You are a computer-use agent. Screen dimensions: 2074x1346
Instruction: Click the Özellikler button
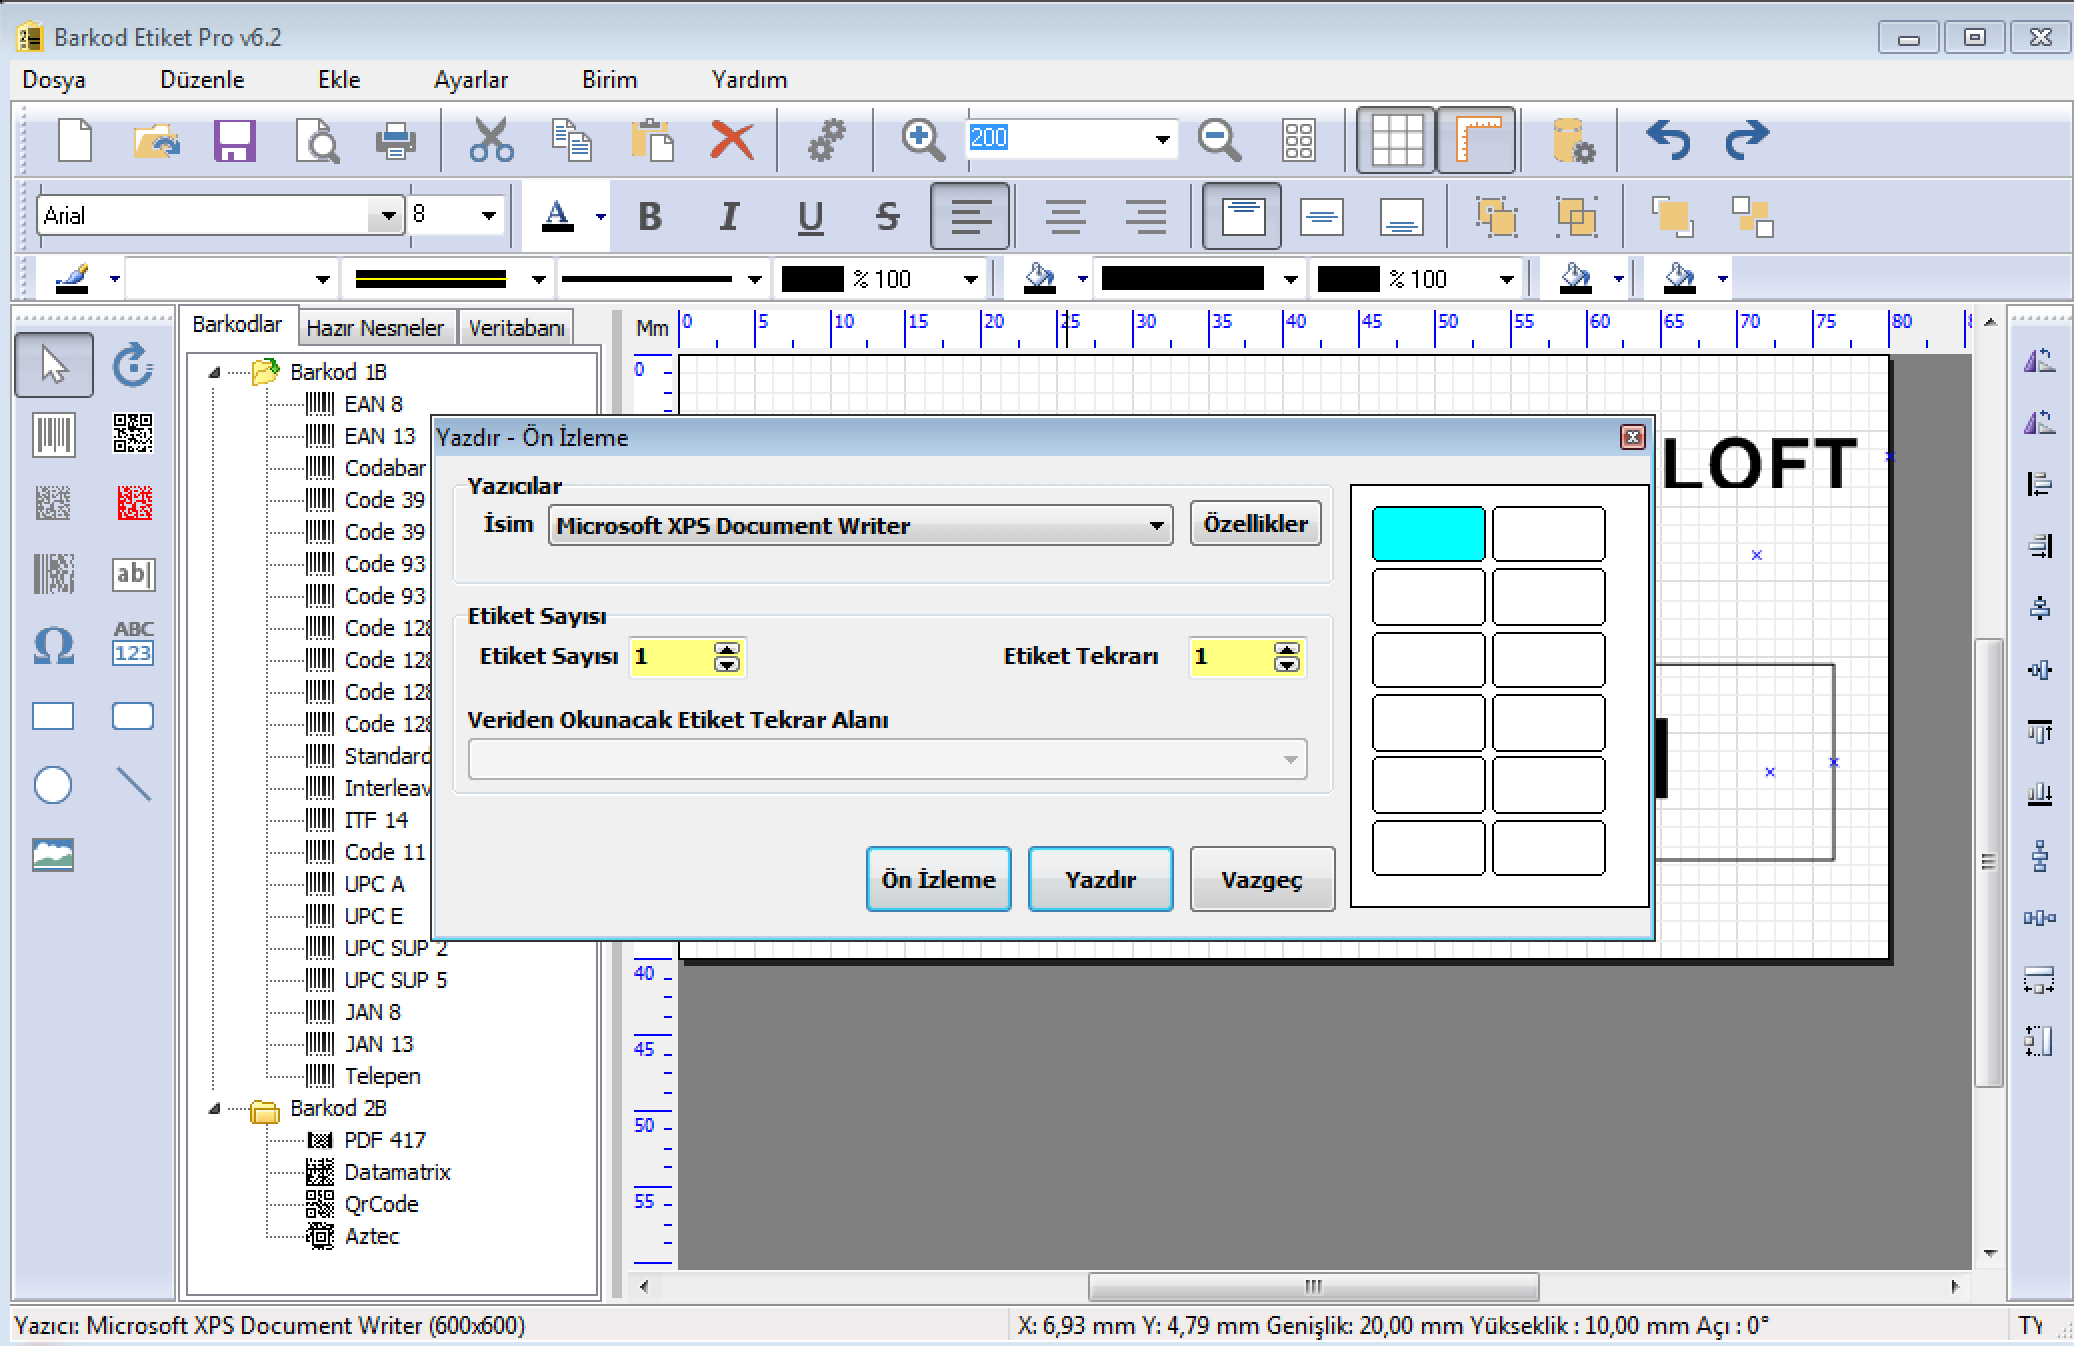click(x=1255, y=524)
